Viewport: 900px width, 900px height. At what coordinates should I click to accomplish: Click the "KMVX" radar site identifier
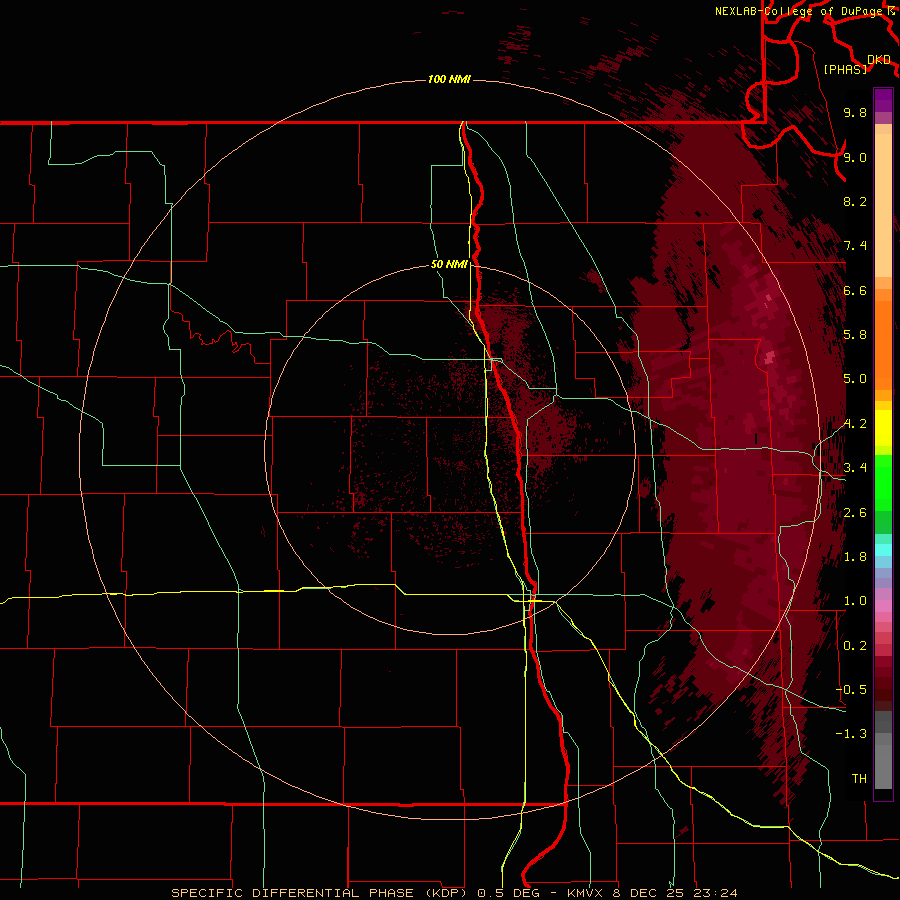(x=584, y=893)
